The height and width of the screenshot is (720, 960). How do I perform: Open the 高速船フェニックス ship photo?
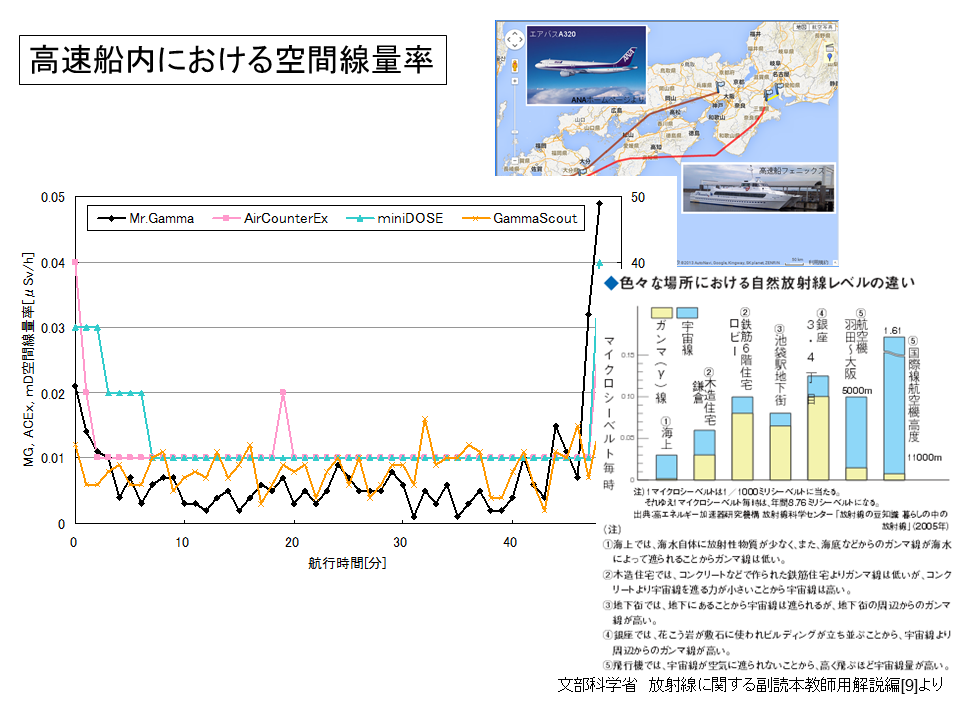(x=758, y=187)
